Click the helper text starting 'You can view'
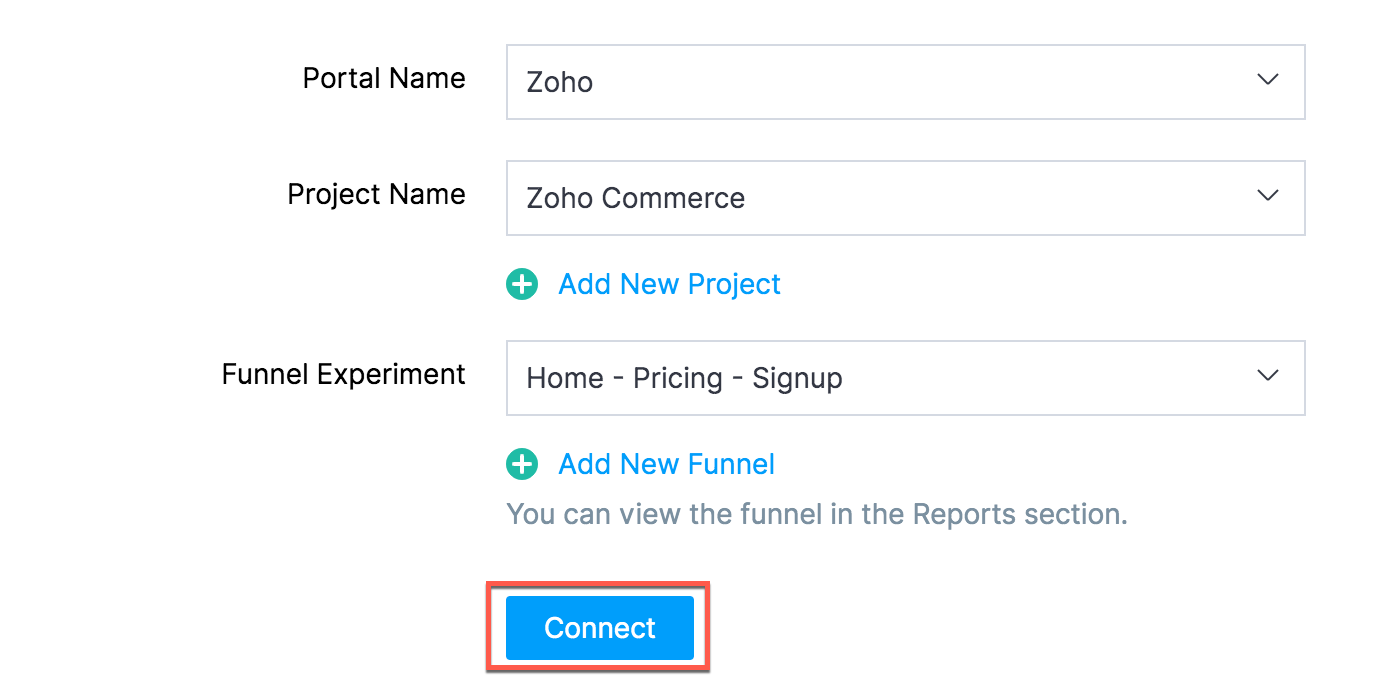This screenshot has height=686, width=1398. (816, 515)
